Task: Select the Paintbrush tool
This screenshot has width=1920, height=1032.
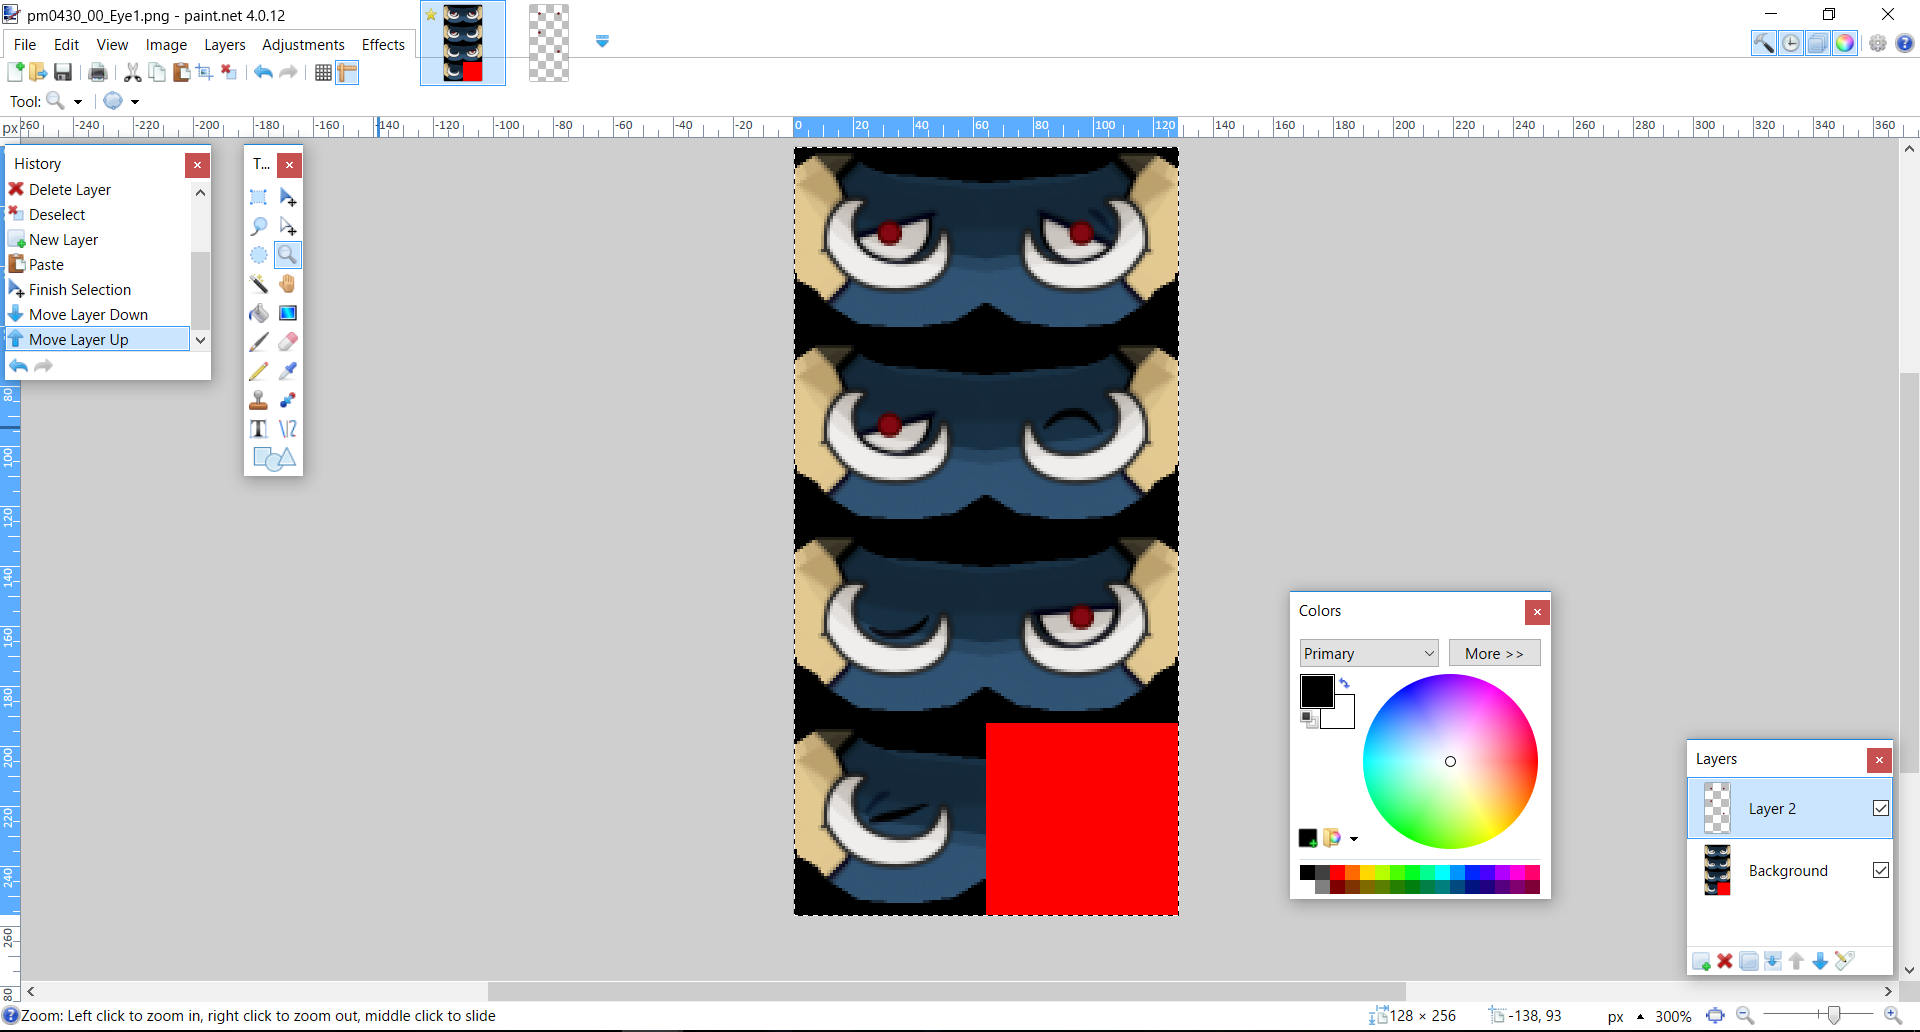Action: (258, 342)
